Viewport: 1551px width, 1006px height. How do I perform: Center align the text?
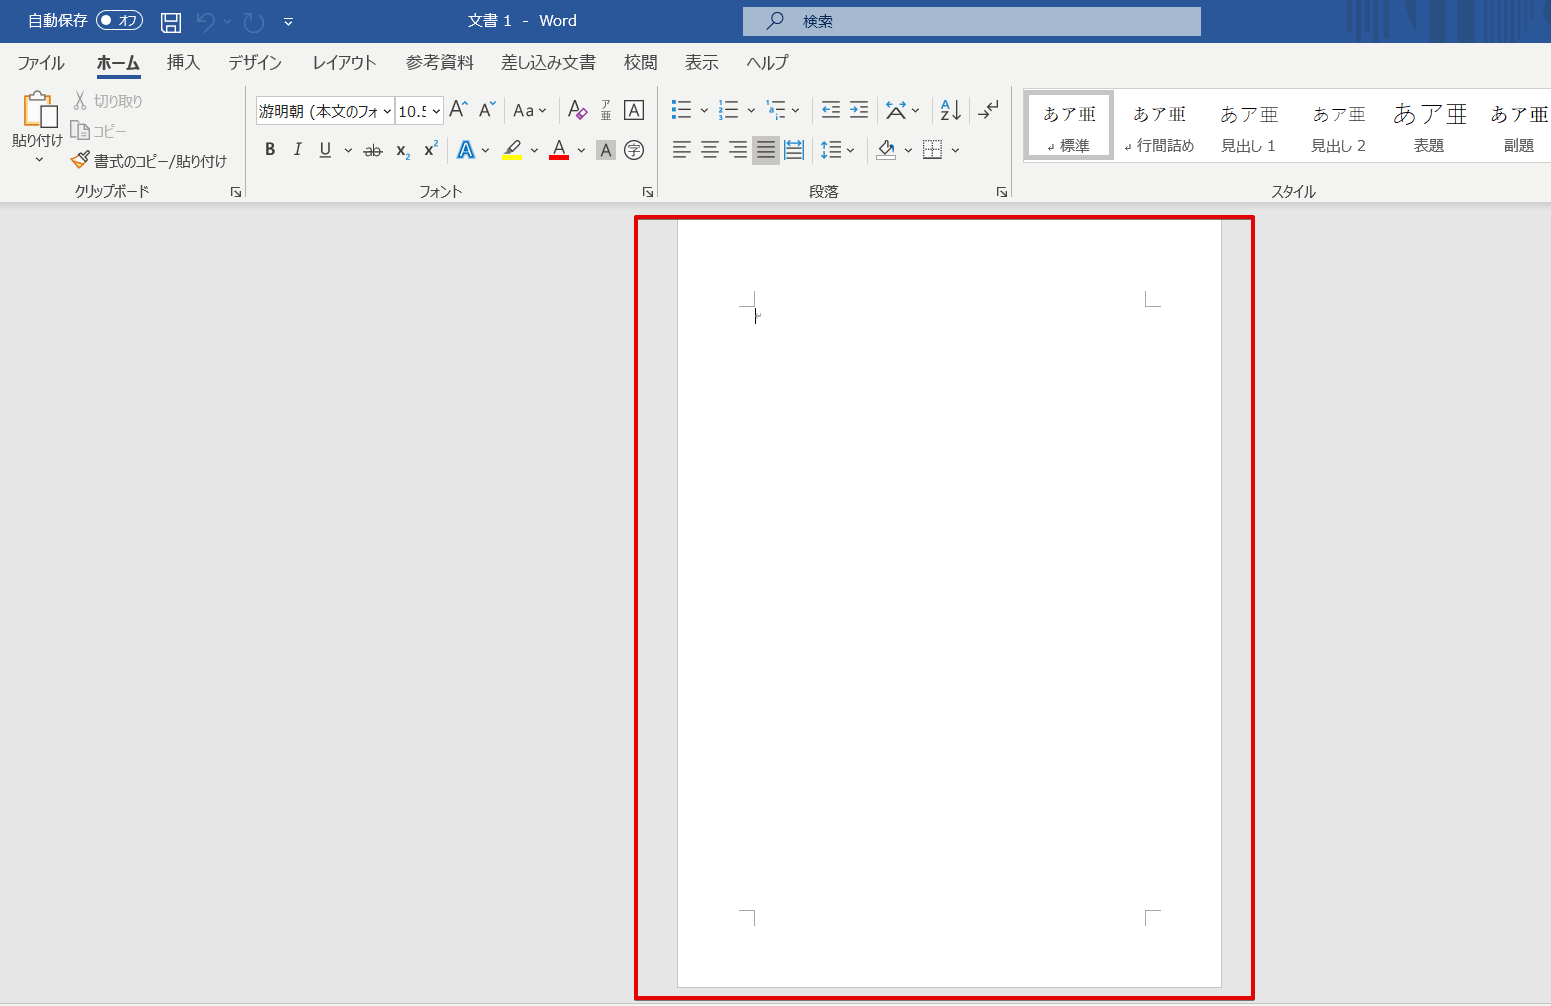click(x=710, y=150)
